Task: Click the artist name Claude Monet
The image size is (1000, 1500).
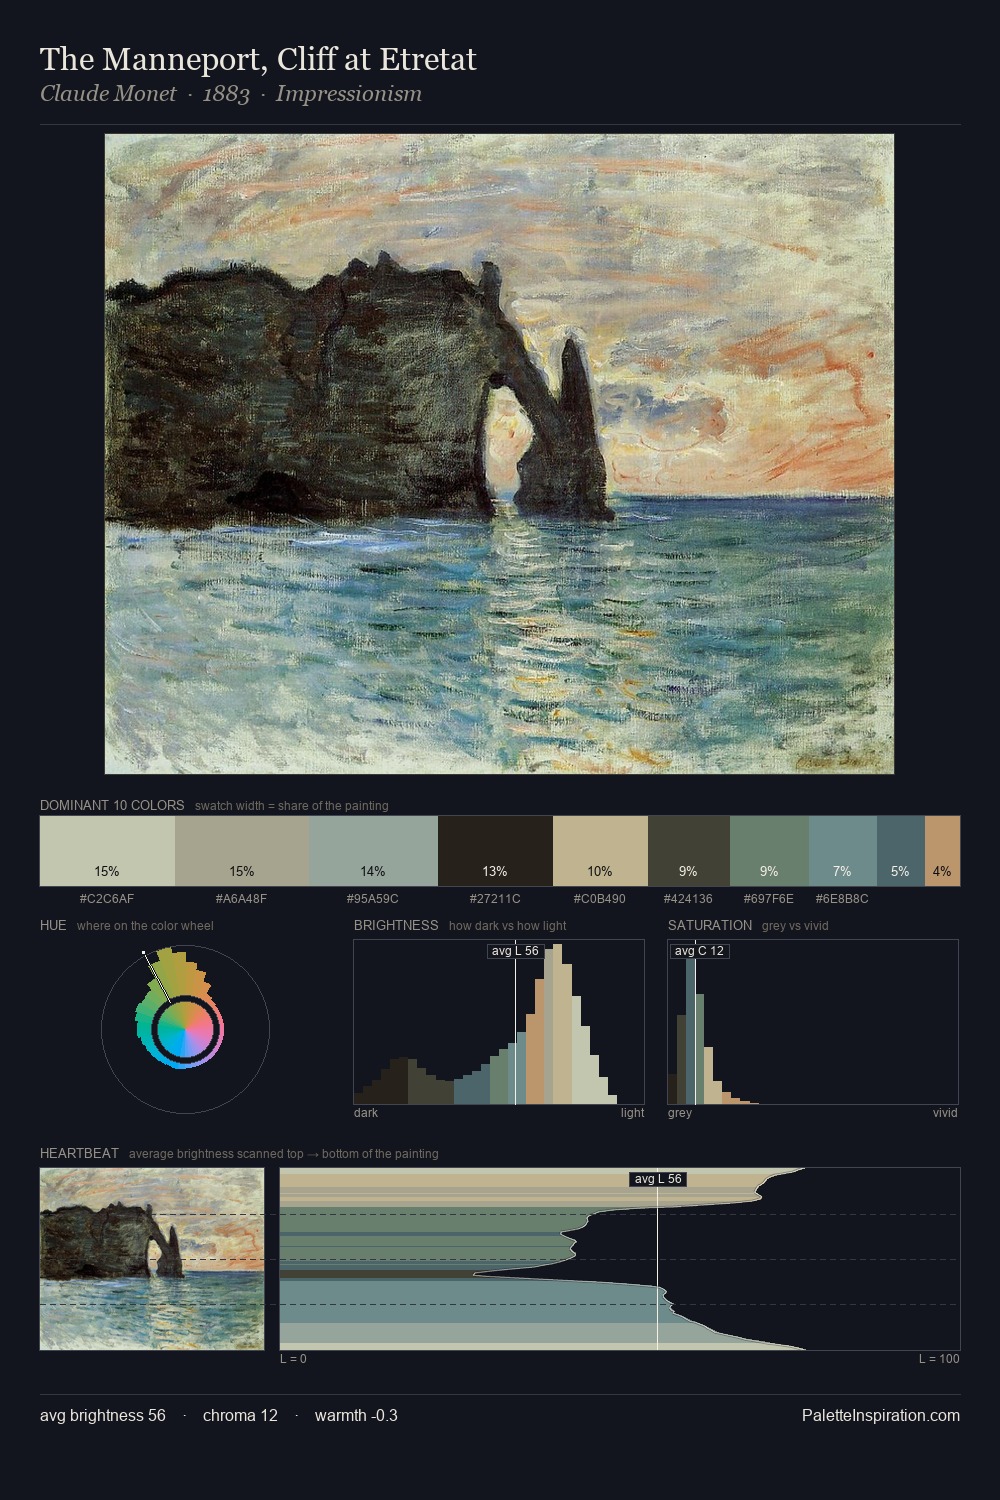Action: tap(108, 94)
